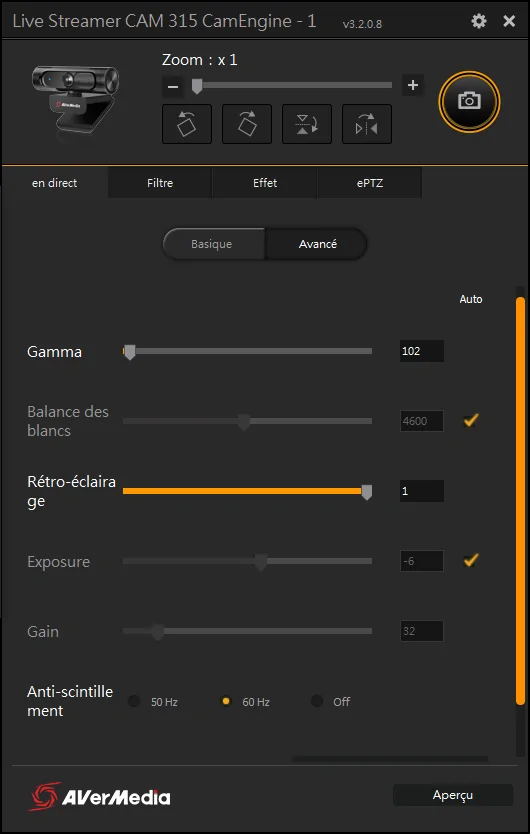Flip the image vertically
Viewport: 530px width, 834px height.
point(307,124)
